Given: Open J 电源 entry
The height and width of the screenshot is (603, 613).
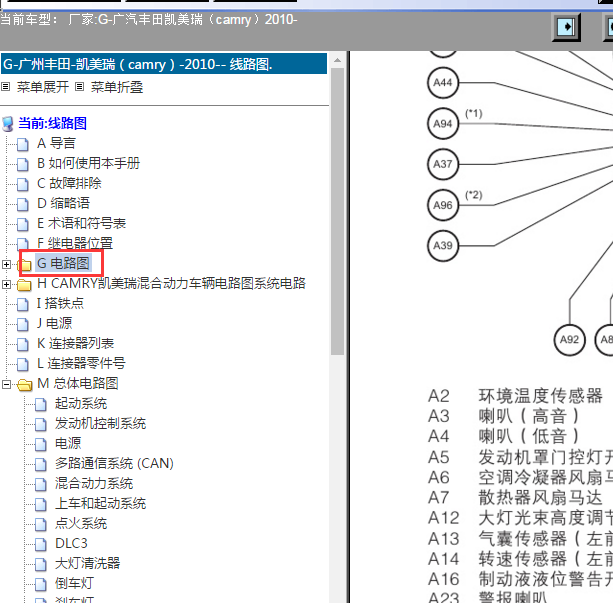Looking at the screenshot, I should point(54,323).
